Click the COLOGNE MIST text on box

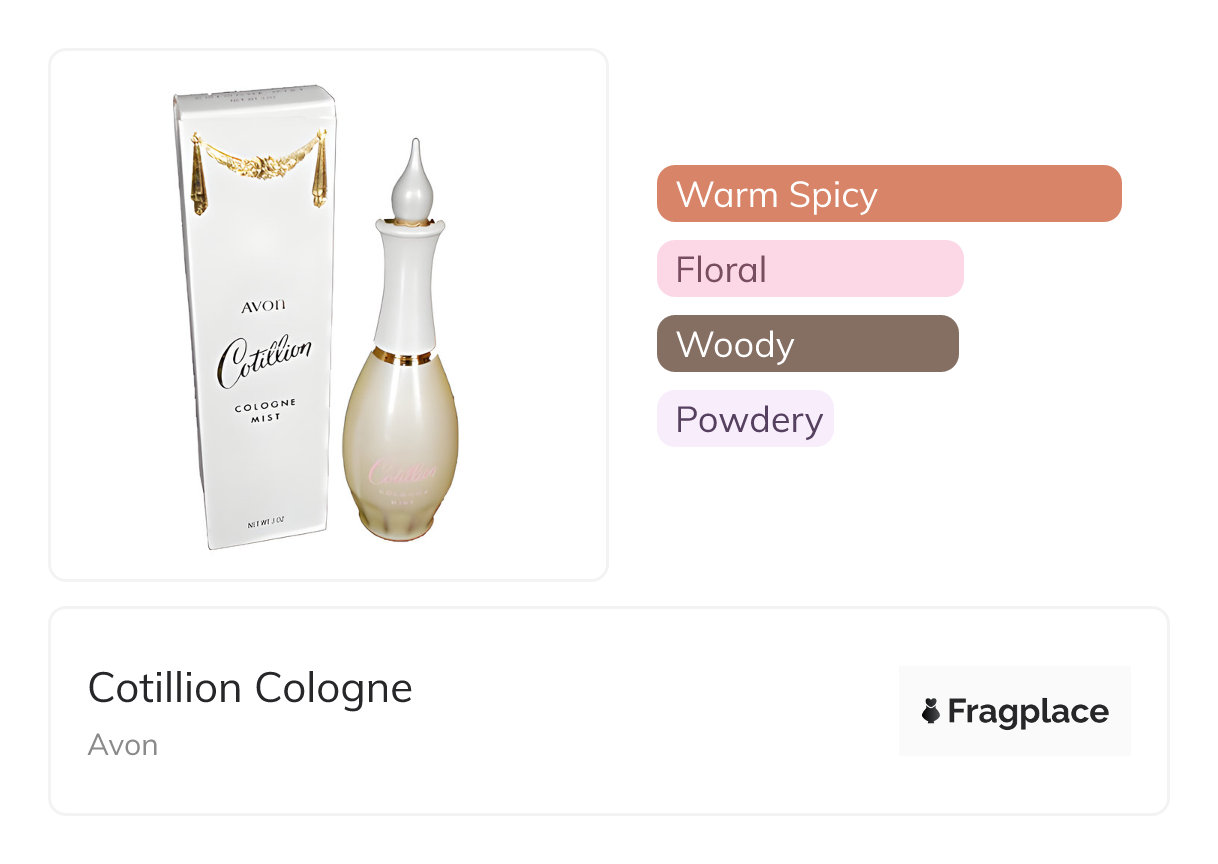point(265,411)
